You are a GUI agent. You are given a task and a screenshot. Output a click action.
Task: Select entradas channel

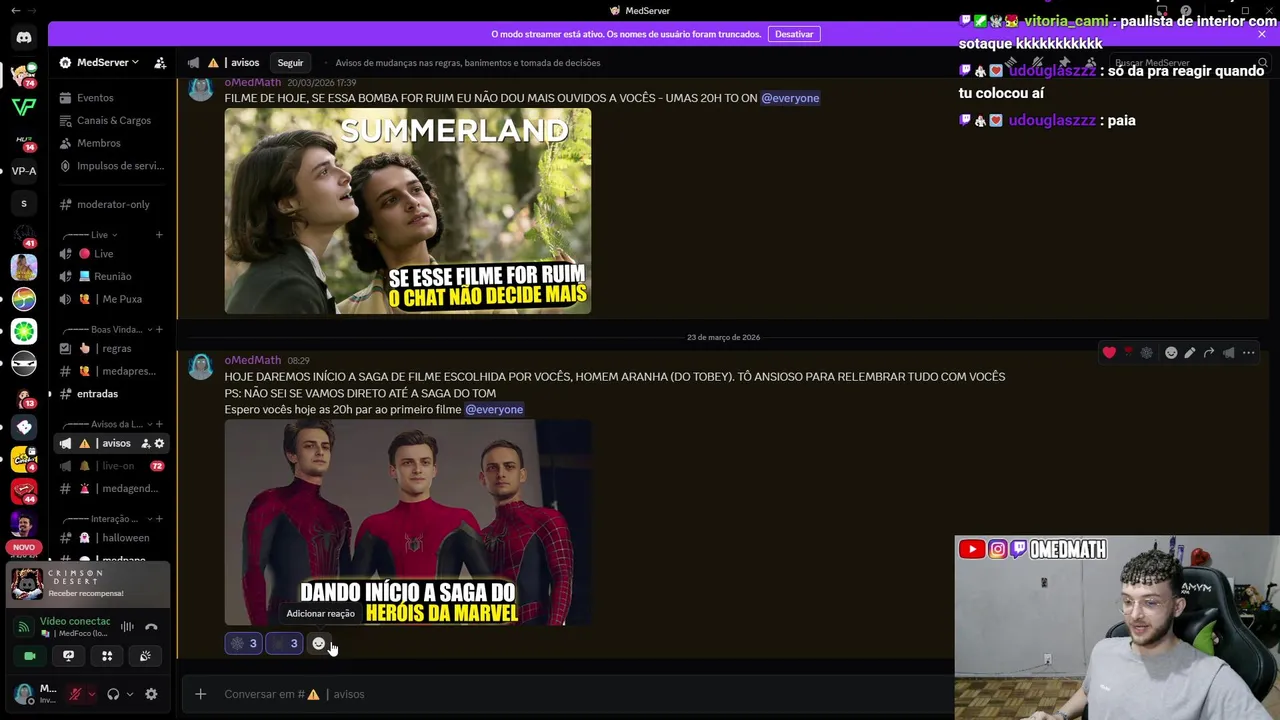pos(111,394)
